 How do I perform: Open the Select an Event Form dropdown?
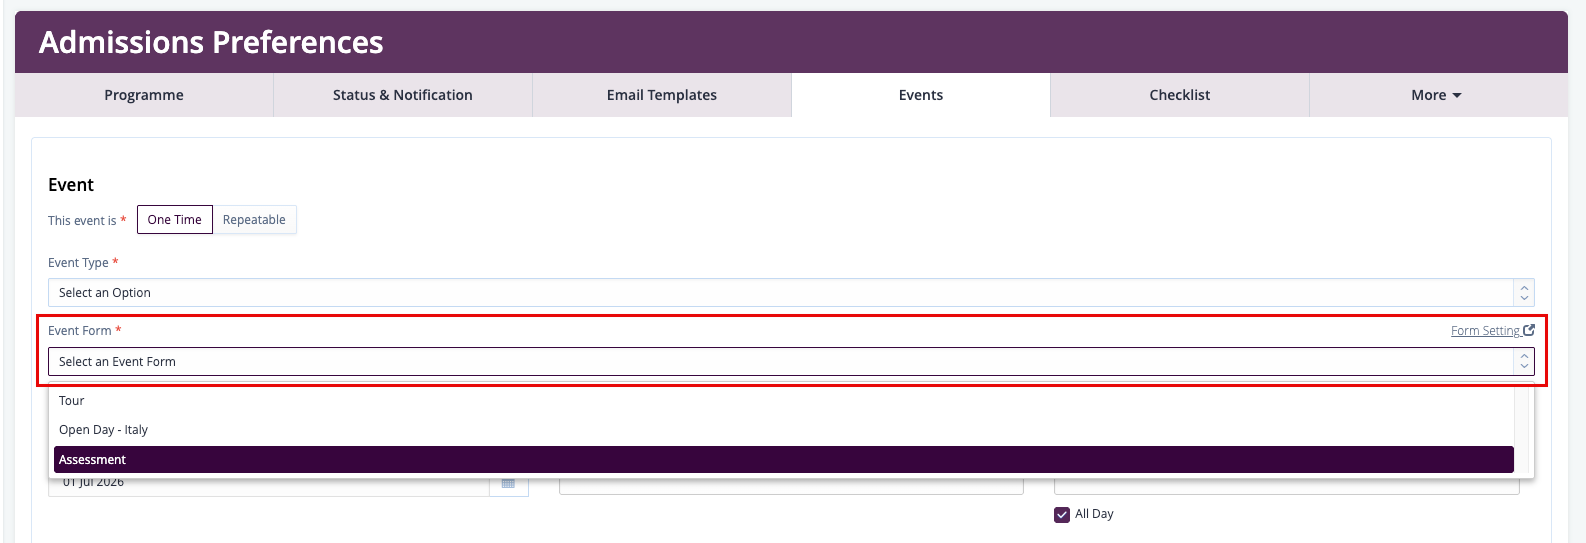[791, 362]
